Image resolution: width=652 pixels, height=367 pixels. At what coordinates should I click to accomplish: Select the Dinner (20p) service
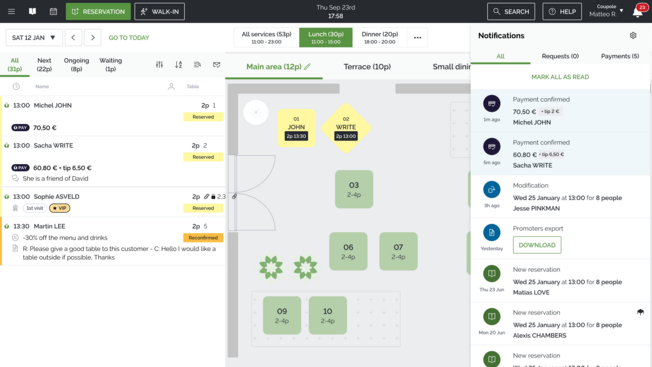(x=380, y=37)
